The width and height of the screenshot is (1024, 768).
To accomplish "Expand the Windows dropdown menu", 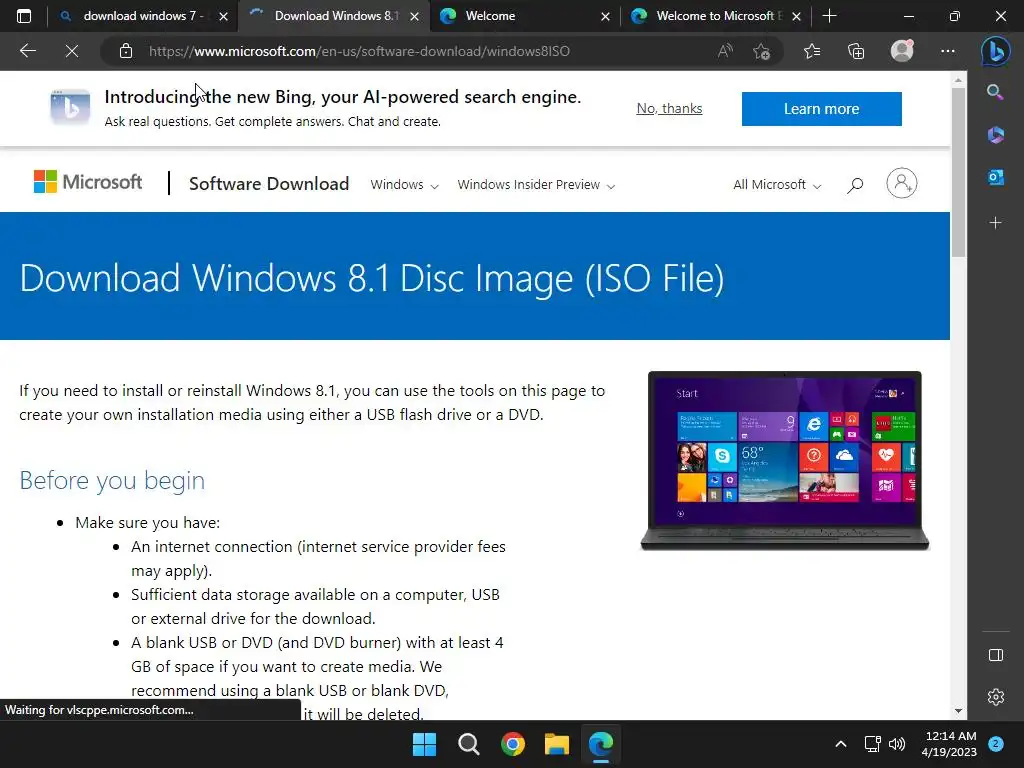I will (x=404, y=185).
